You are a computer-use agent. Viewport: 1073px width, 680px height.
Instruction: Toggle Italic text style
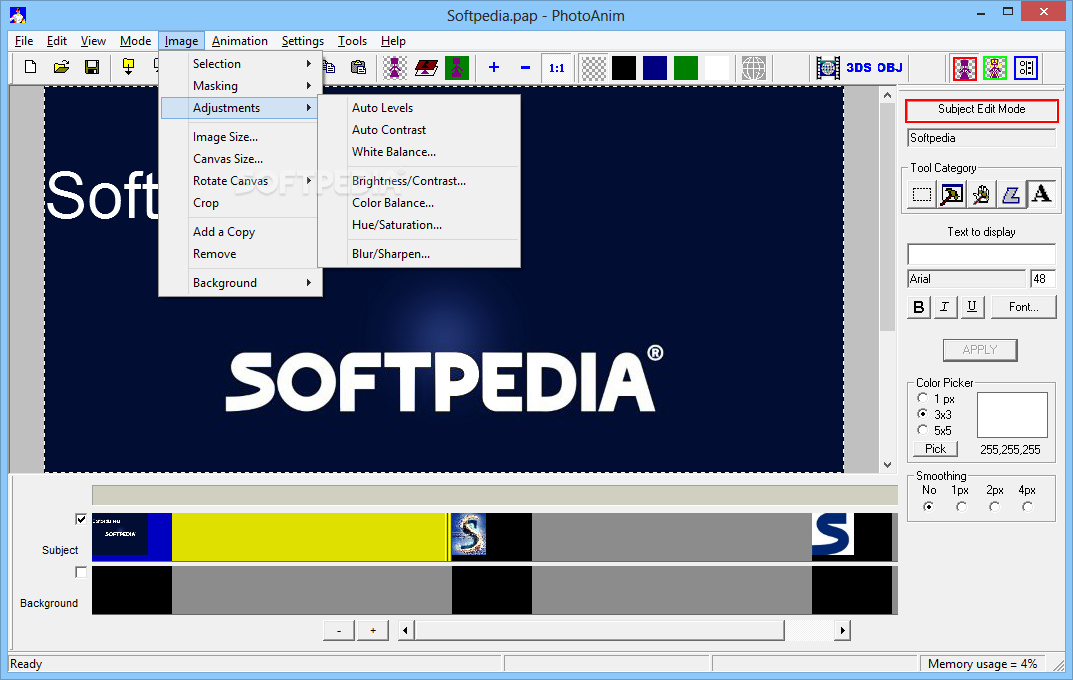coord(944,307)
